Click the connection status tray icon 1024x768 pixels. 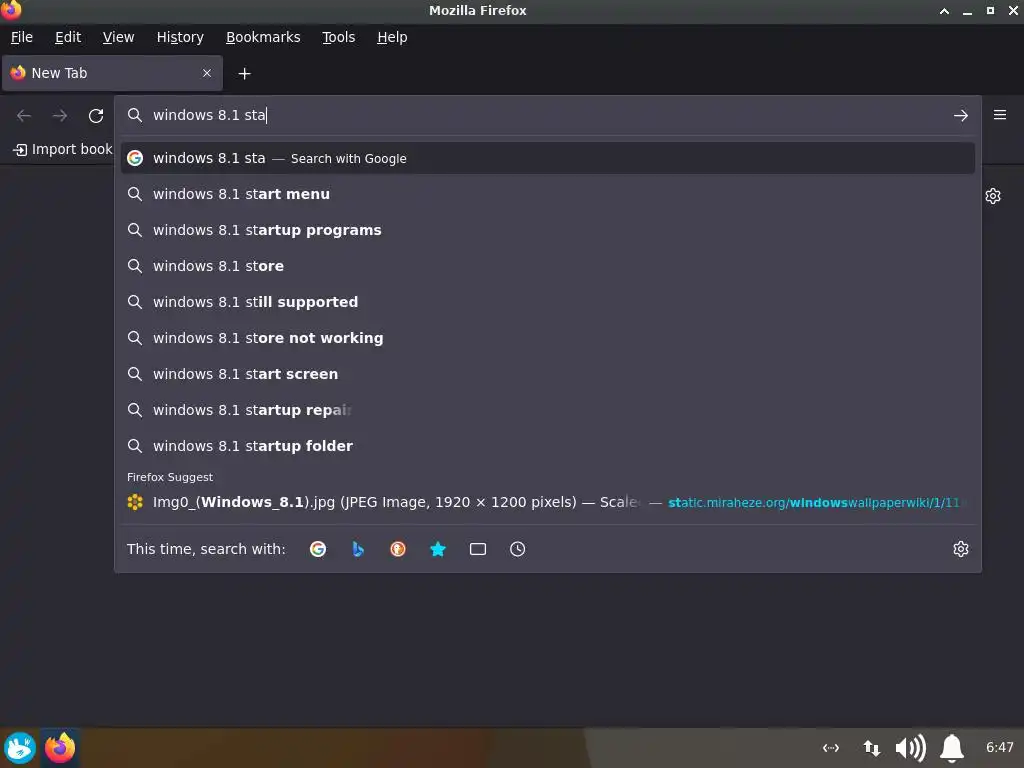coord(831,748)
